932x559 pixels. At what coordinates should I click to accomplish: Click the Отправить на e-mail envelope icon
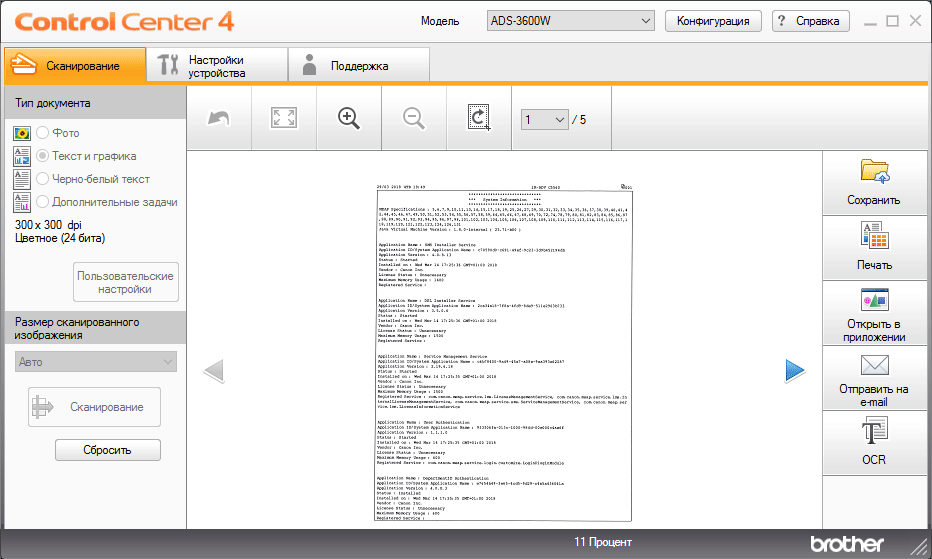click(874, 365)
